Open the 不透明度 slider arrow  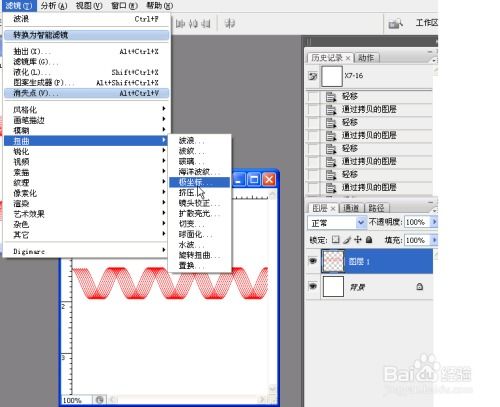(434, 222)
